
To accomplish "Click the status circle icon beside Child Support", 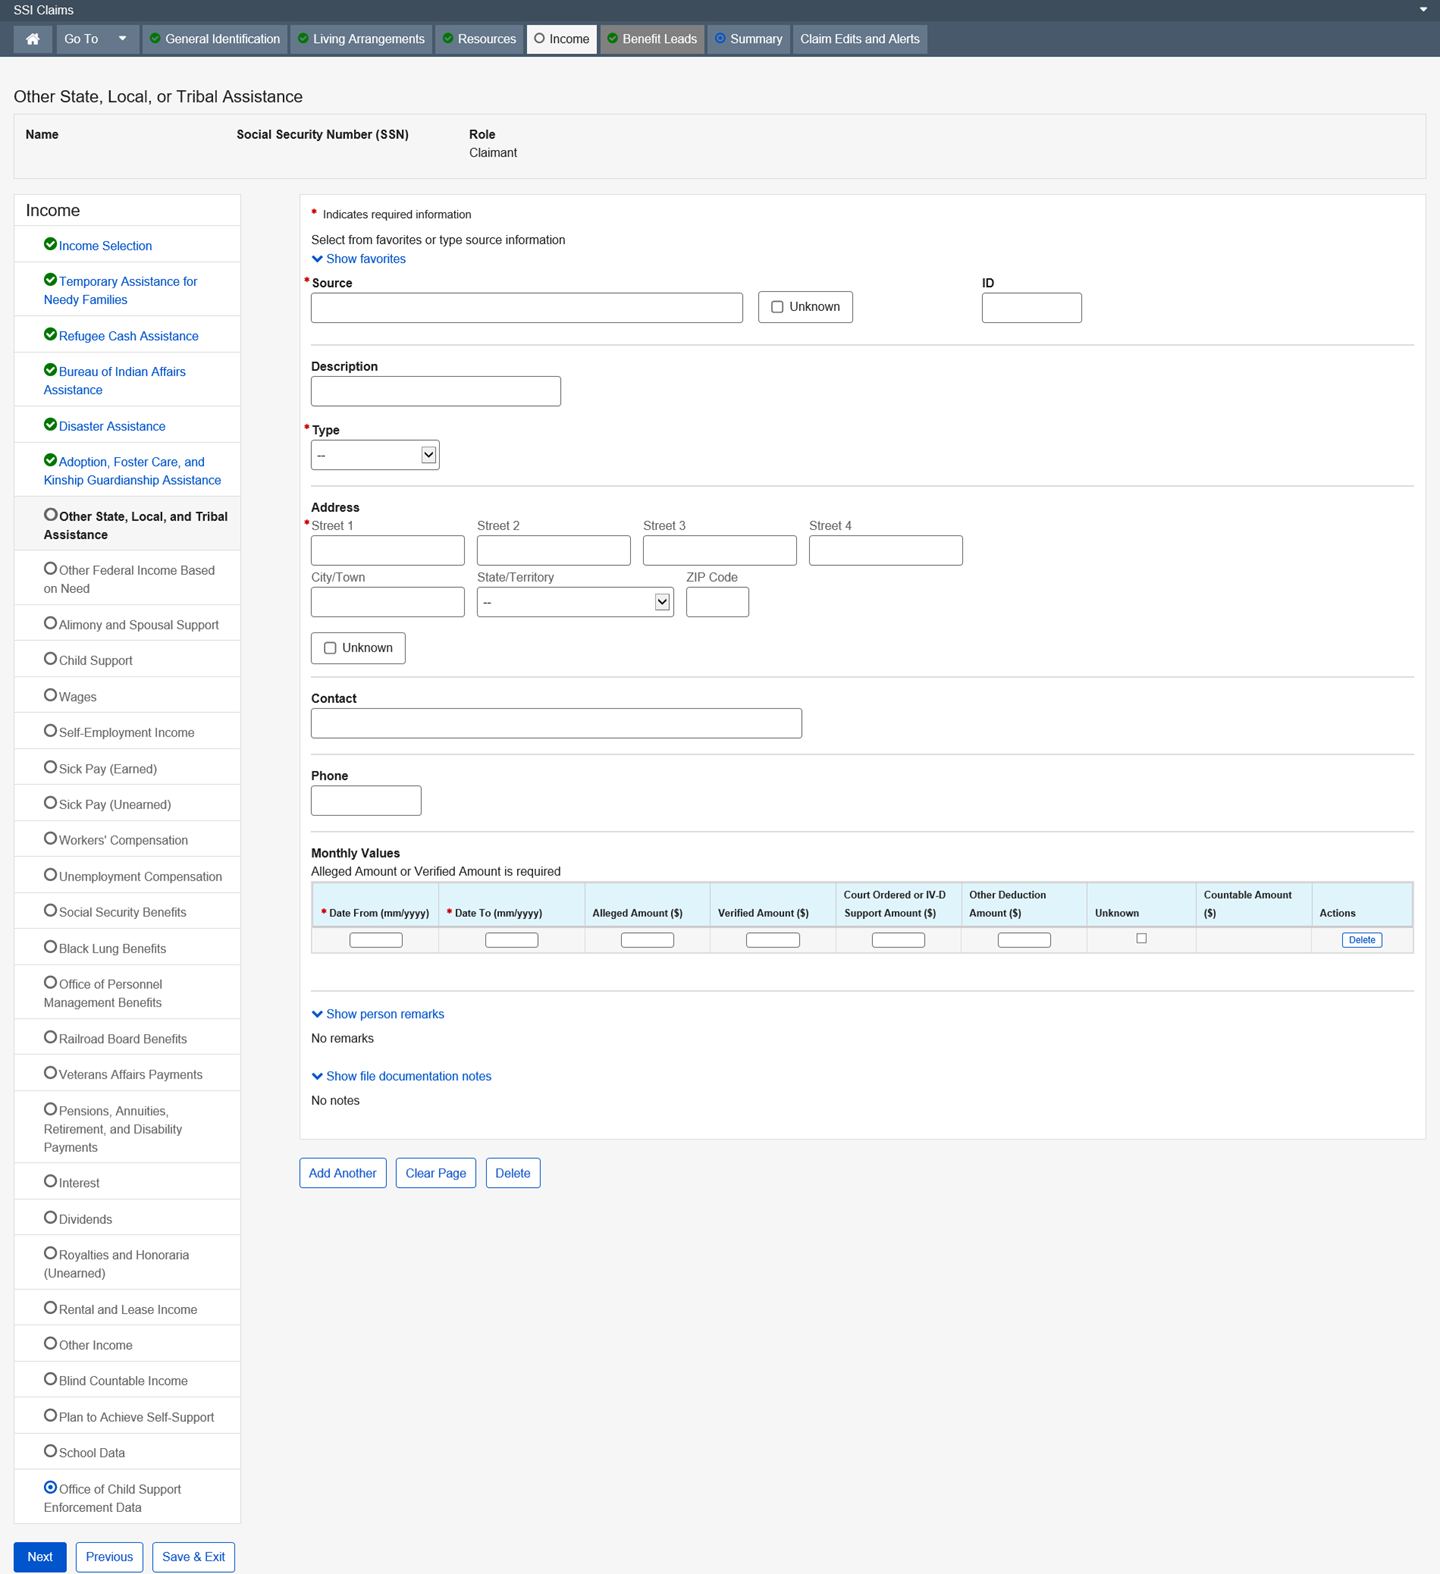I will pos(50,659).
